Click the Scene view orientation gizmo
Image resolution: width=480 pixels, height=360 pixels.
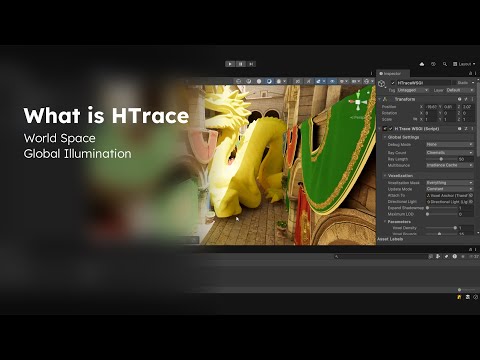[358, 102]
